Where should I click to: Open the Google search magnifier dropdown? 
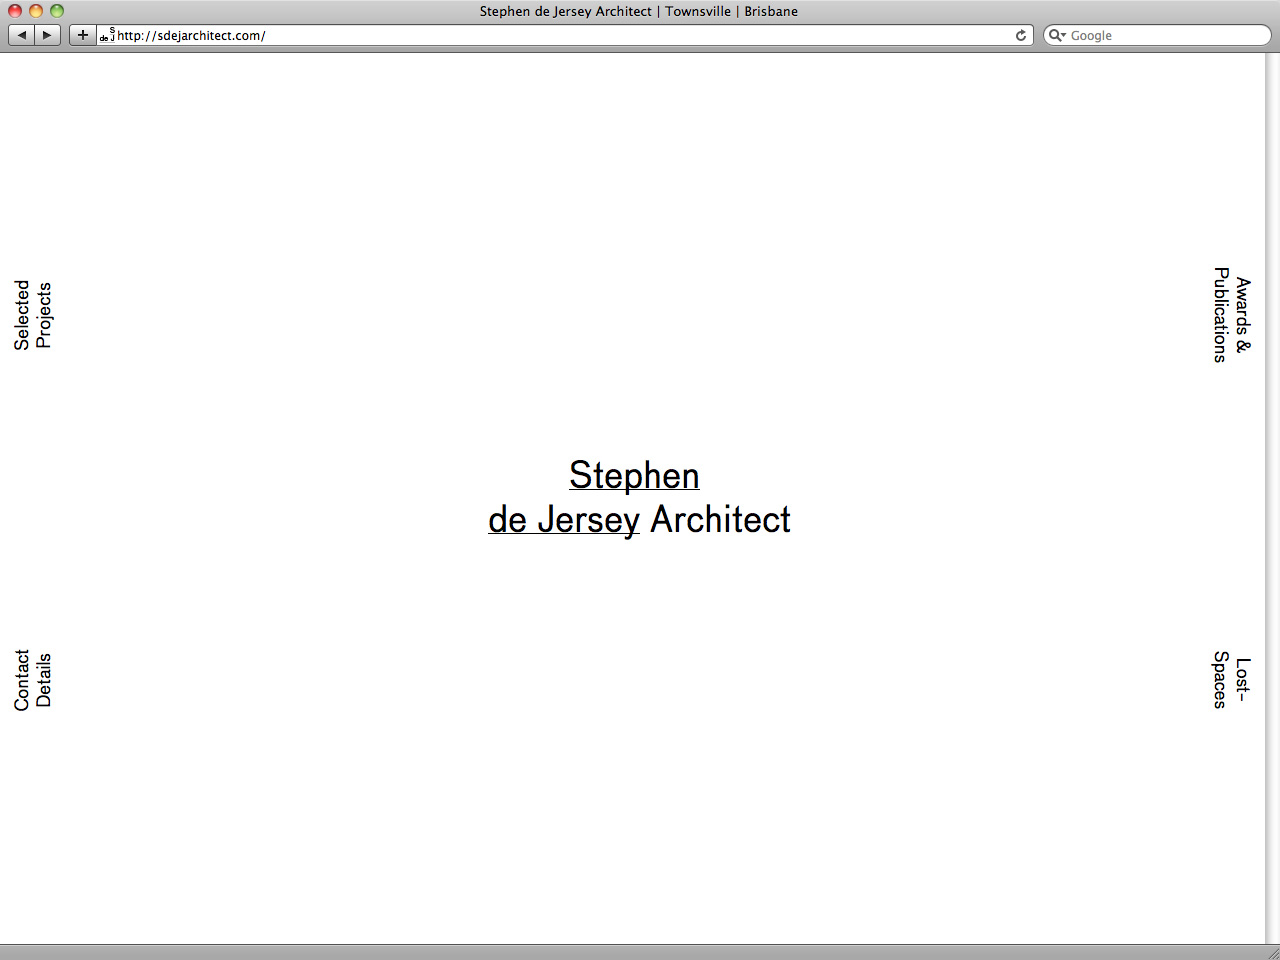click(1057, 35)
